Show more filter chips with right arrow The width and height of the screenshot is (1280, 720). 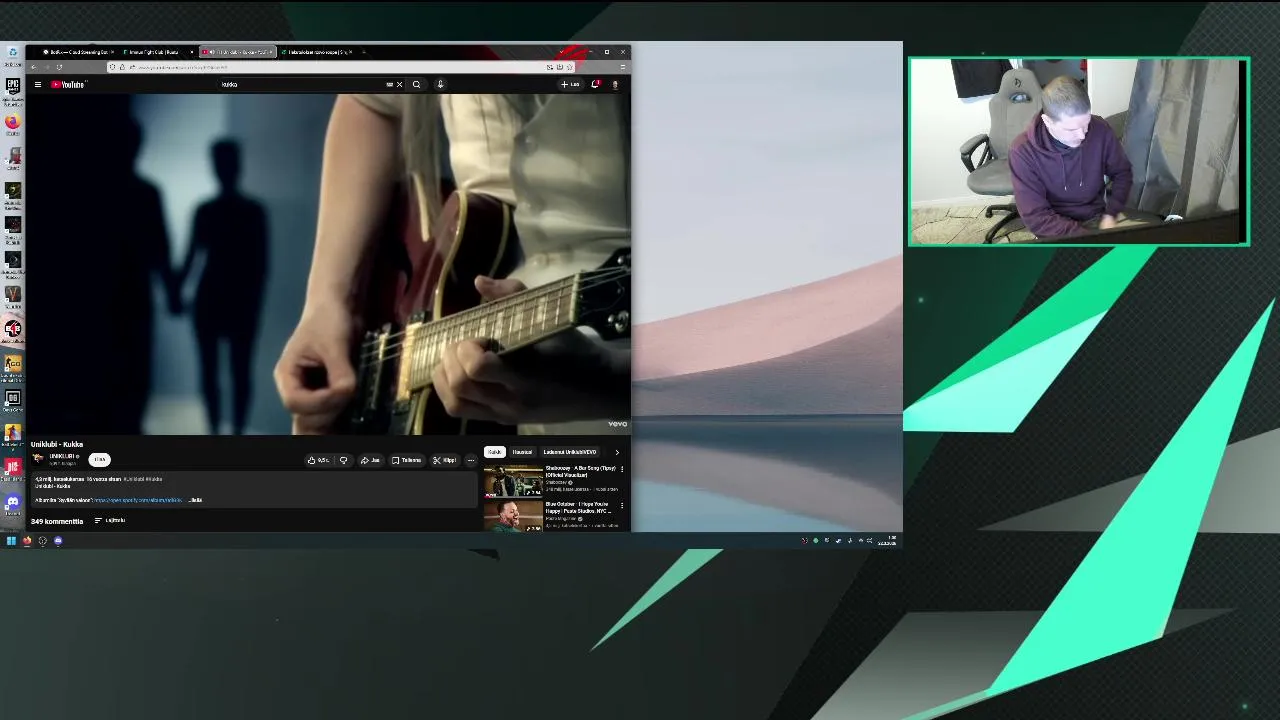[x=617, y=452]
